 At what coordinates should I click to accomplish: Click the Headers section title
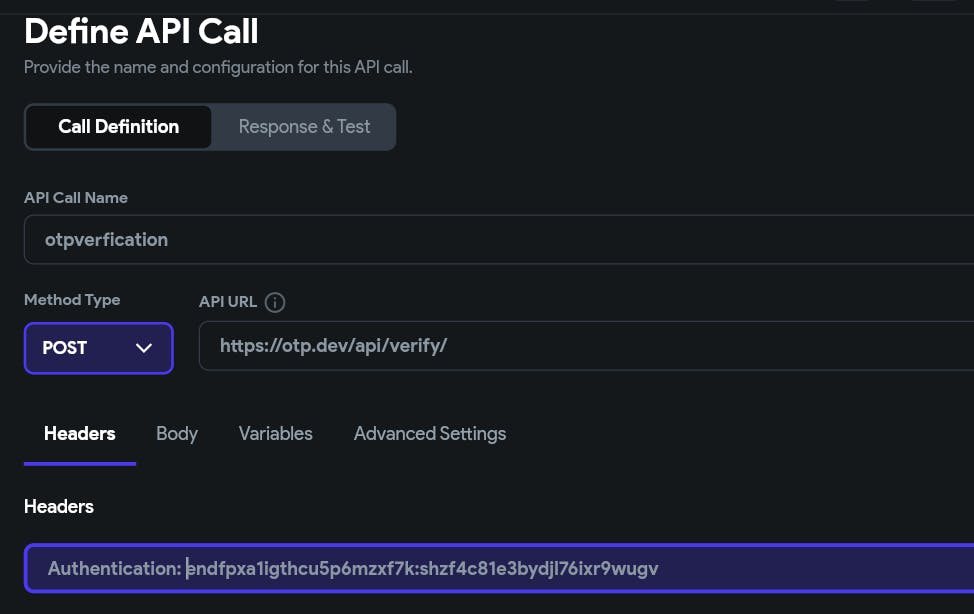pos(59,506)
